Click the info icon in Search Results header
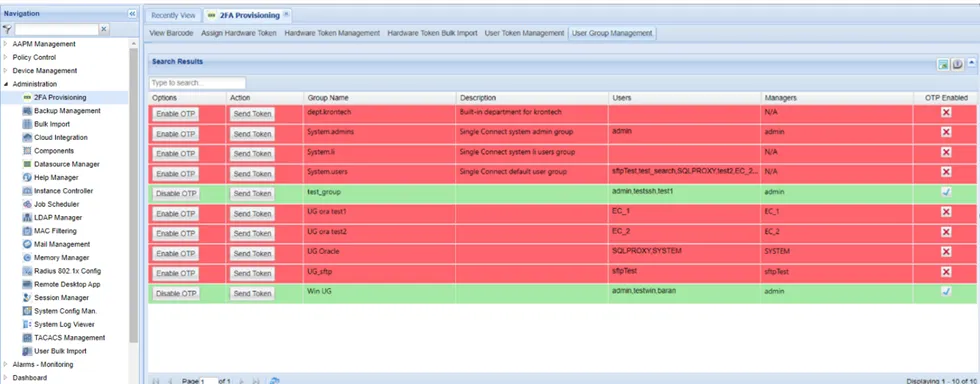 point(957,64)
